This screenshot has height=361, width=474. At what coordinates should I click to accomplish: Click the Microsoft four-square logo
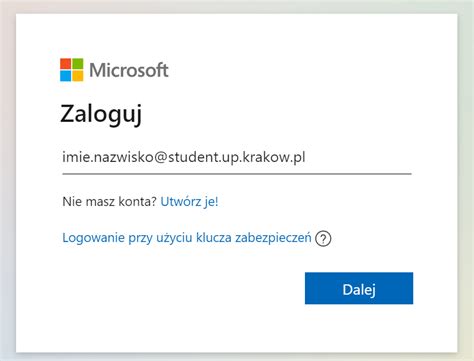point(72,70)
